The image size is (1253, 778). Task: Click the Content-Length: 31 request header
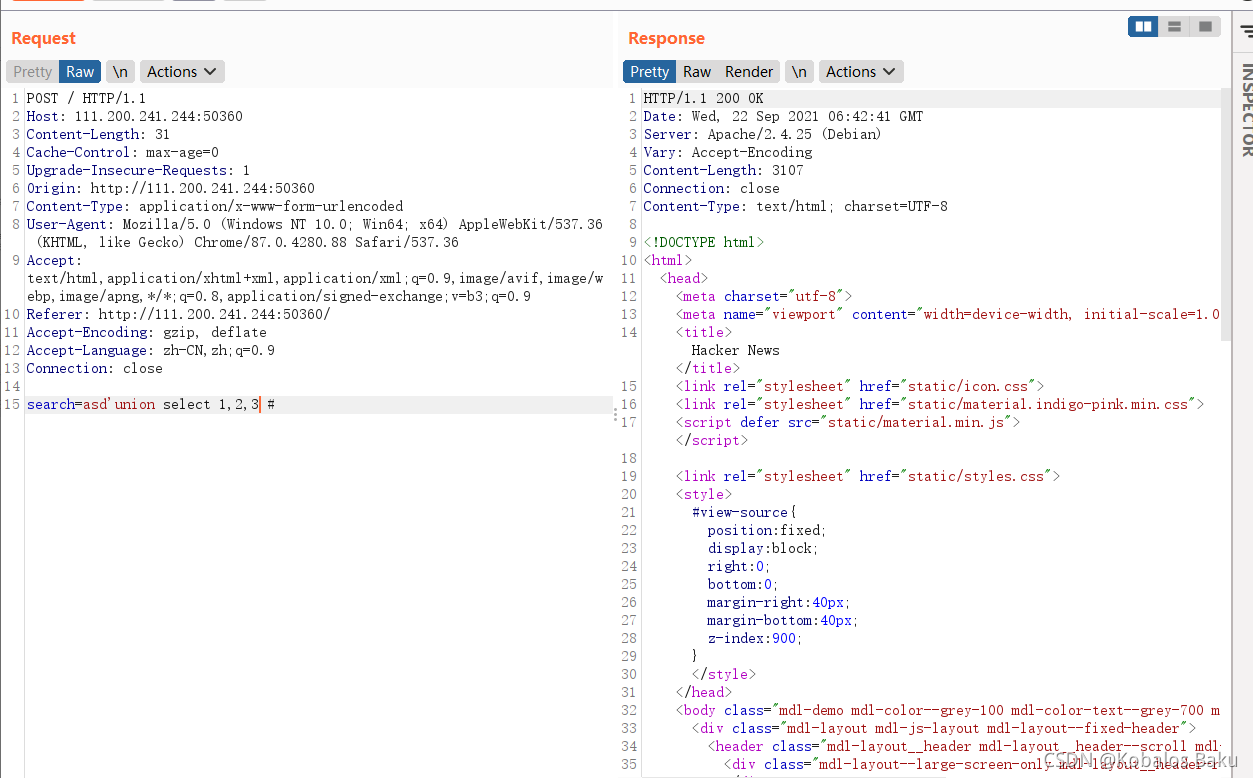pyautogui.click(x=98, y=134)
